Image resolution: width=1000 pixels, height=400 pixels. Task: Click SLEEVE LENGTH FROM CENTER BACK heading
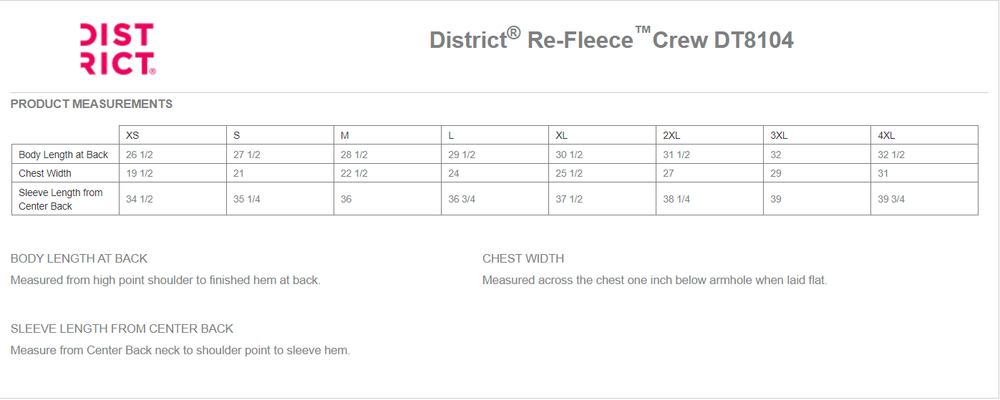point(122,329)
